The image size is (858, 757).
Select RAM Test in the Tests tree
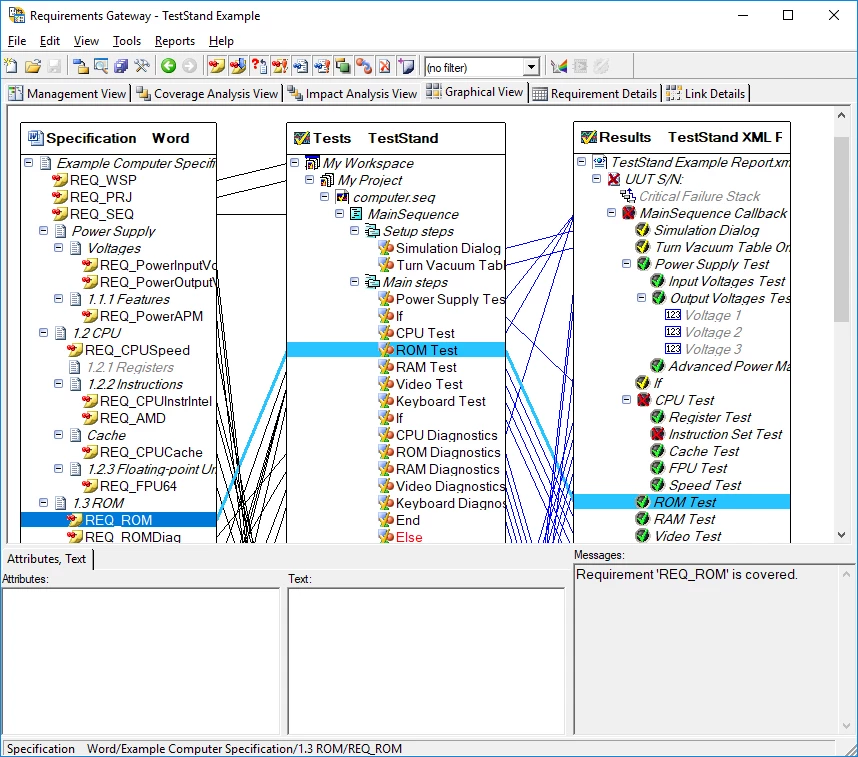[426, 367]
